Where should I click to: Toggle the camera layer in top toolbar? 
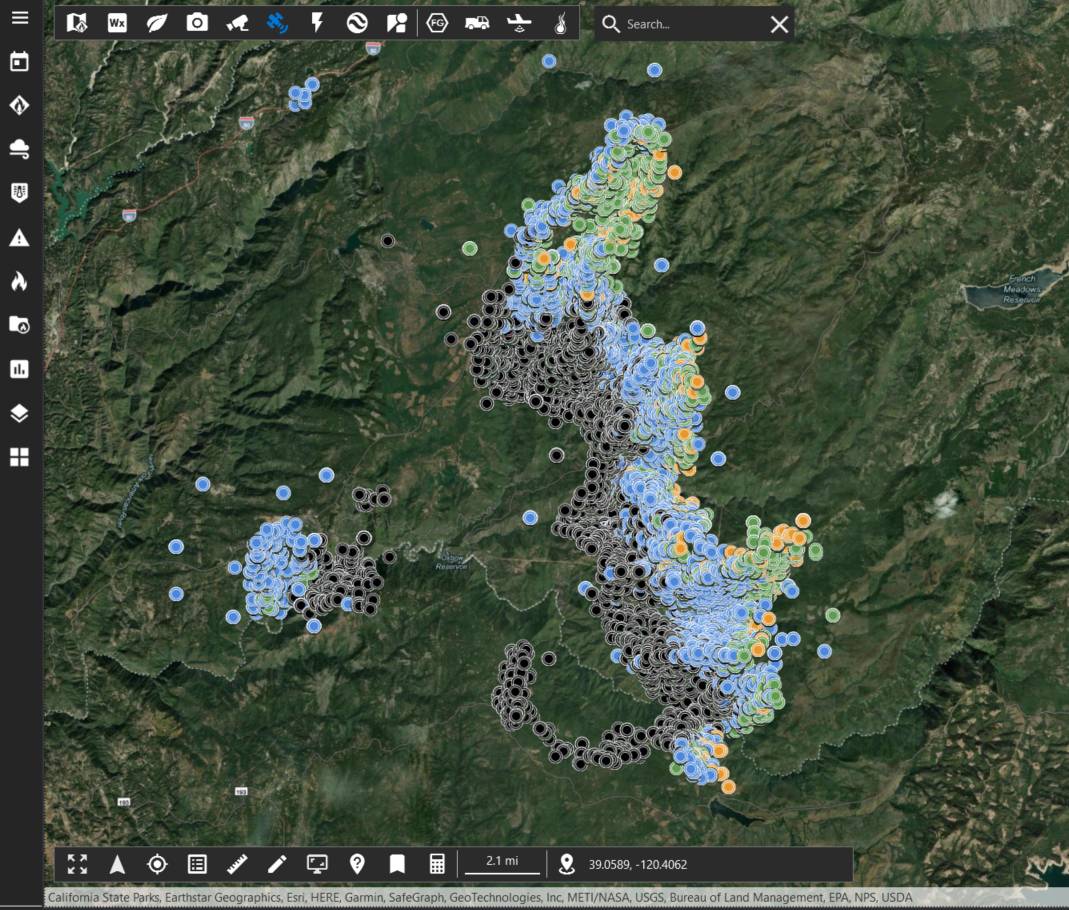click(197, 23)
